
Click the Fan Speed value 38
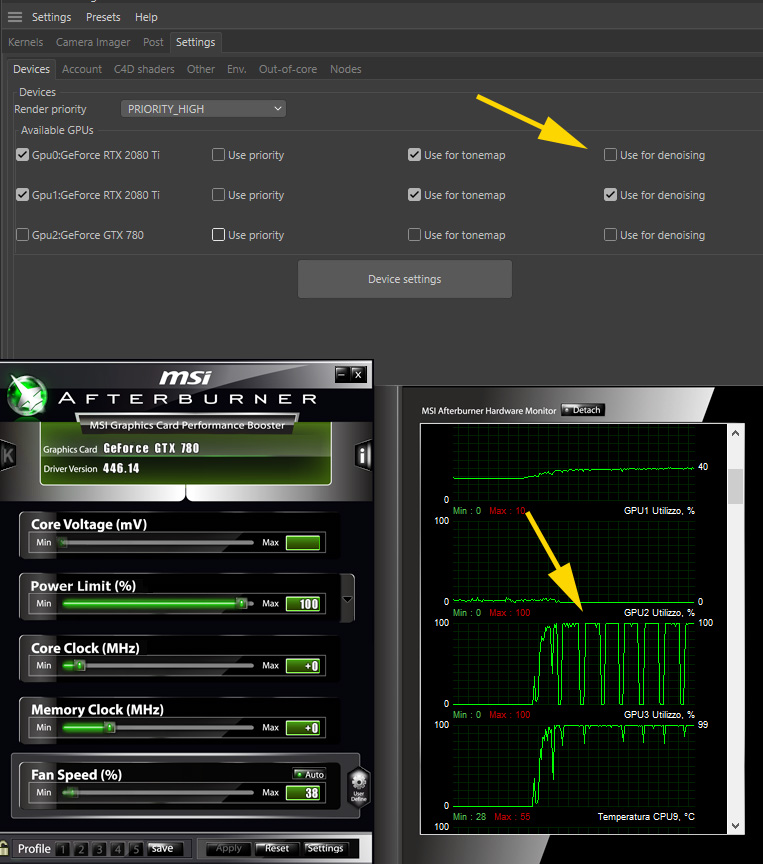tap(303, 793)
